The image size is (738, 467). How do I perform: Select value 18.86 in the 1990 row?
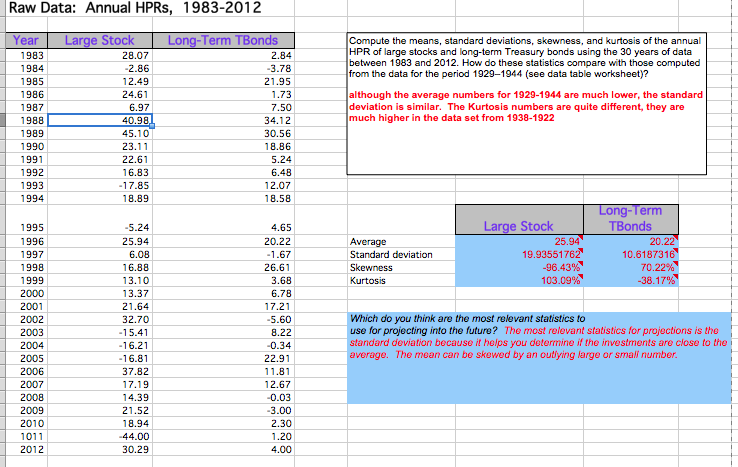click(223, 147)
